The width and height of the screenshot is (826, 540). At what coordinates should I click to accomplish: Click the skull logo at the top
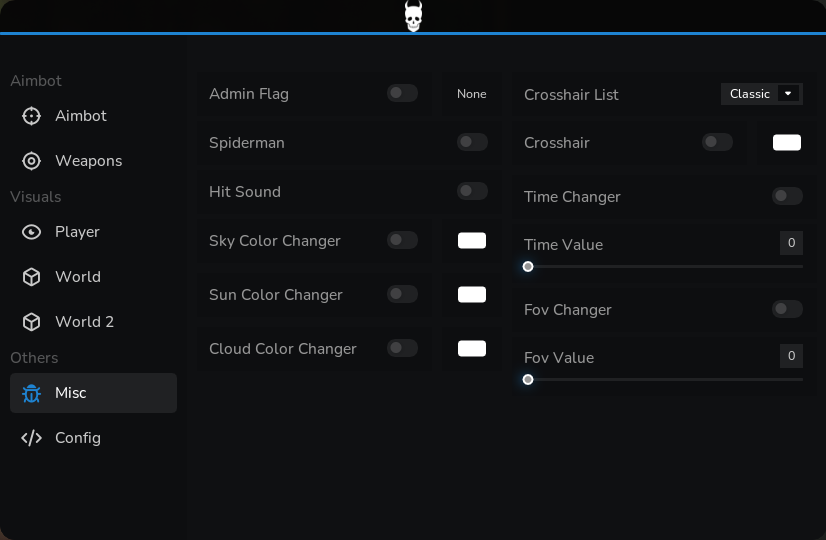pos(414,16)
